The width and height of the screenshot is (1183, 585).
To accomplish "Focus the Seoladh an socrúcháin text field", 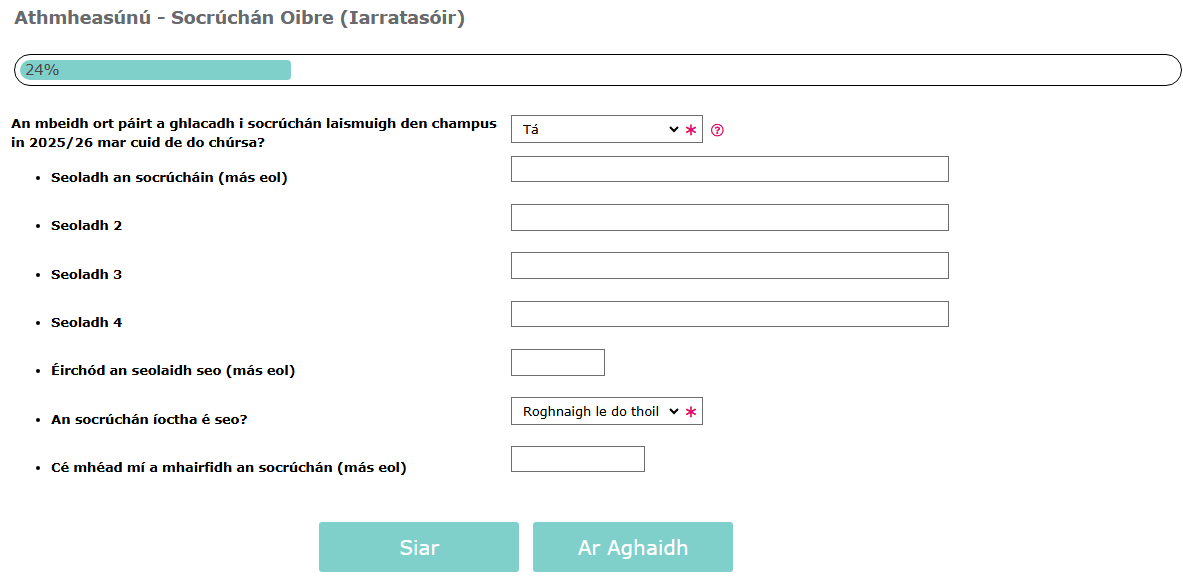I will [730, 169].
